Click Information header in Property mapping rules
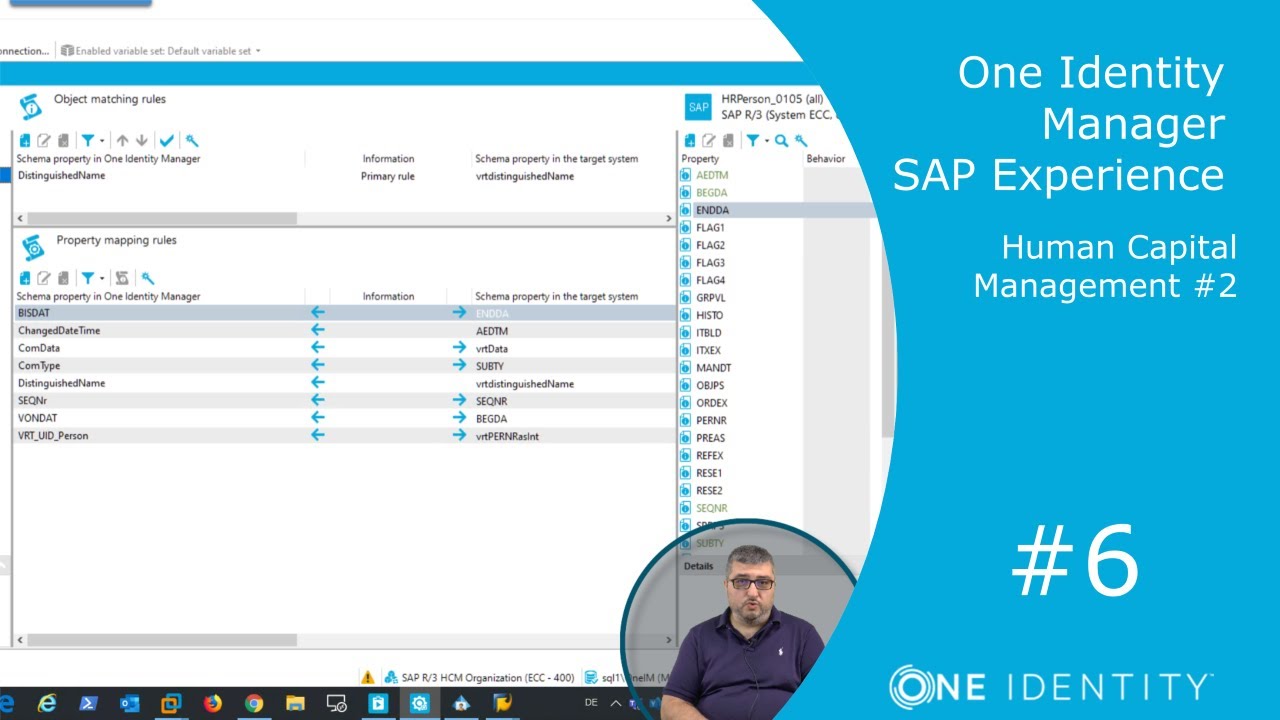 click(388, 296)
